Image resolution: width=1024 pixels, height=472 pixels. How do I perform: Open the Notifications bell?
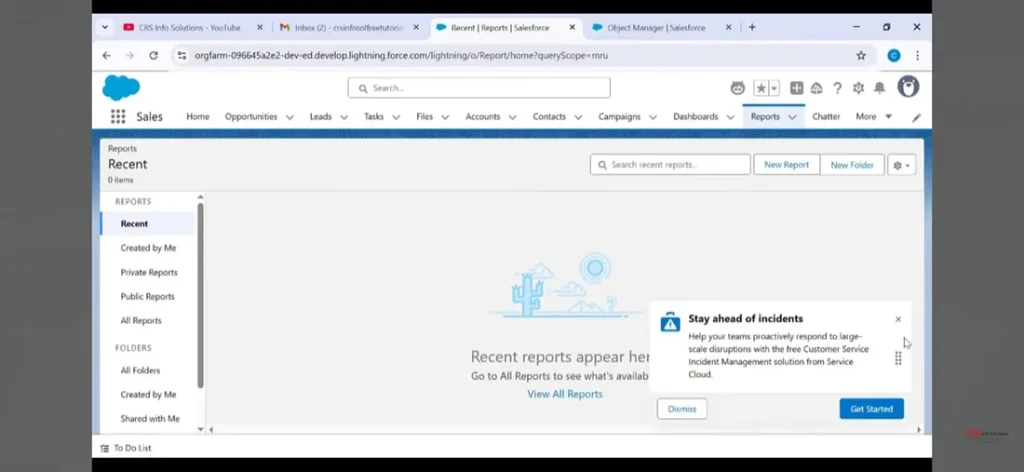(x=879, y=88)
